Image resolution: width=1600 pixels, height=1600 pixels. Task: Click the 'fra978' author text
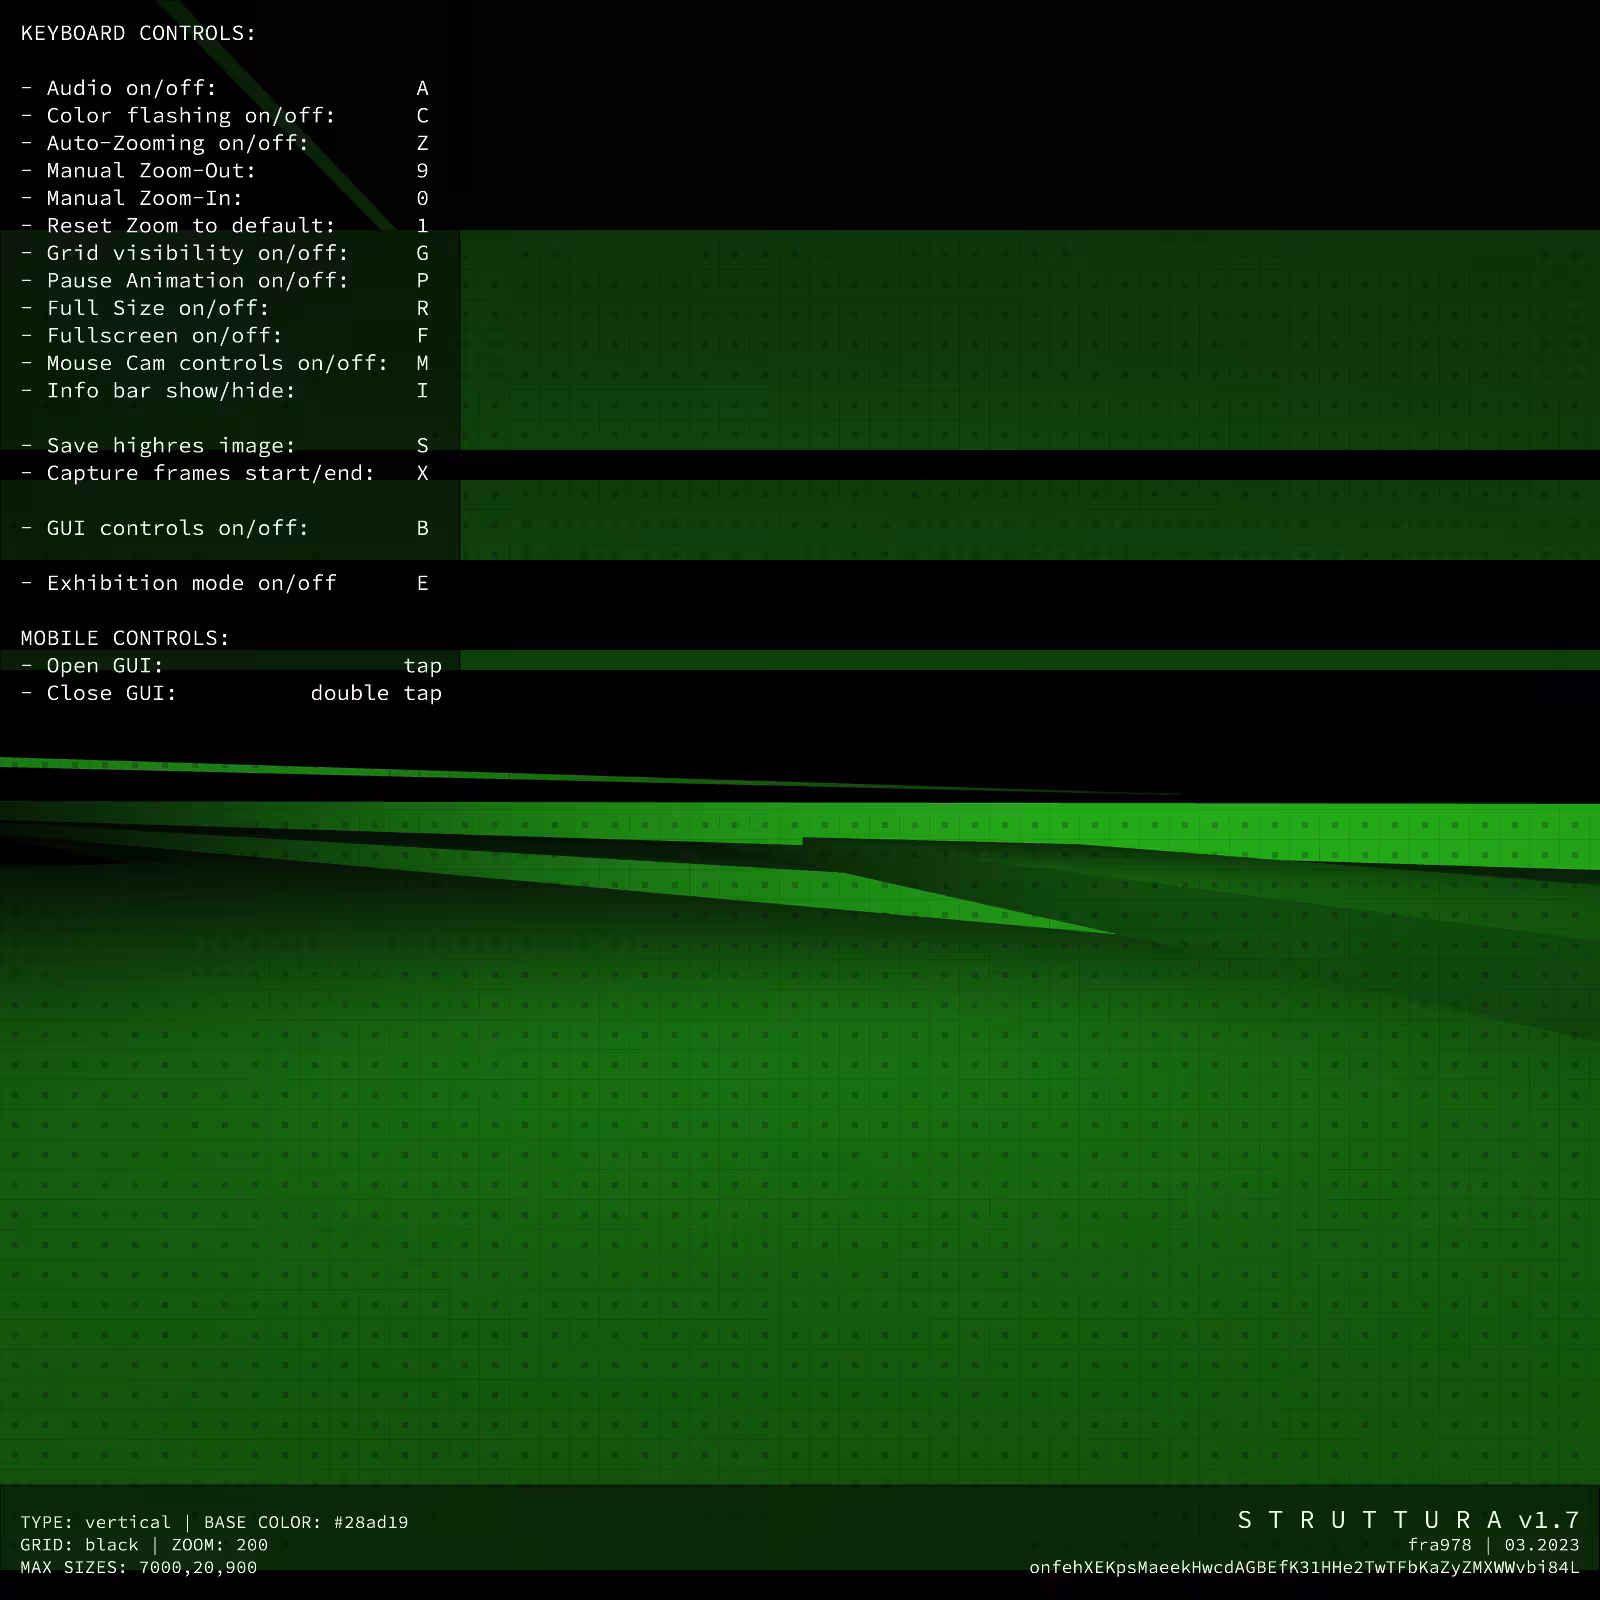(x=1439, y=1545)
